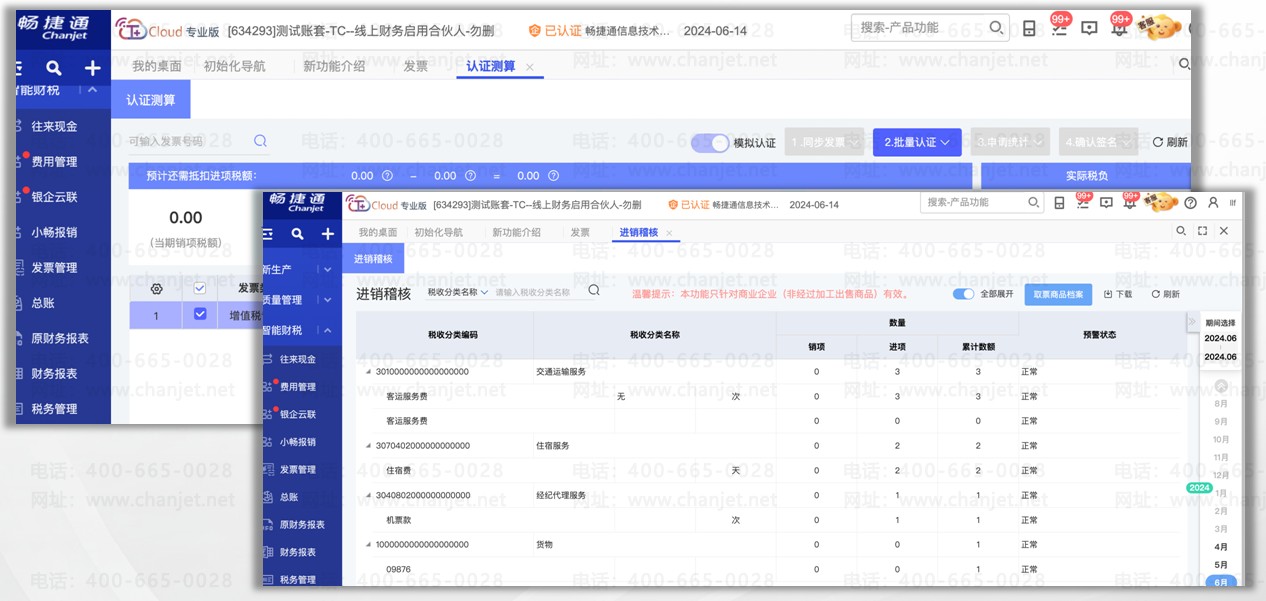The image size is (1266, 601).
Task: Collapse the 1000000000000000000 货物 row
Action: pyautogui.click(x=367, y=545)
